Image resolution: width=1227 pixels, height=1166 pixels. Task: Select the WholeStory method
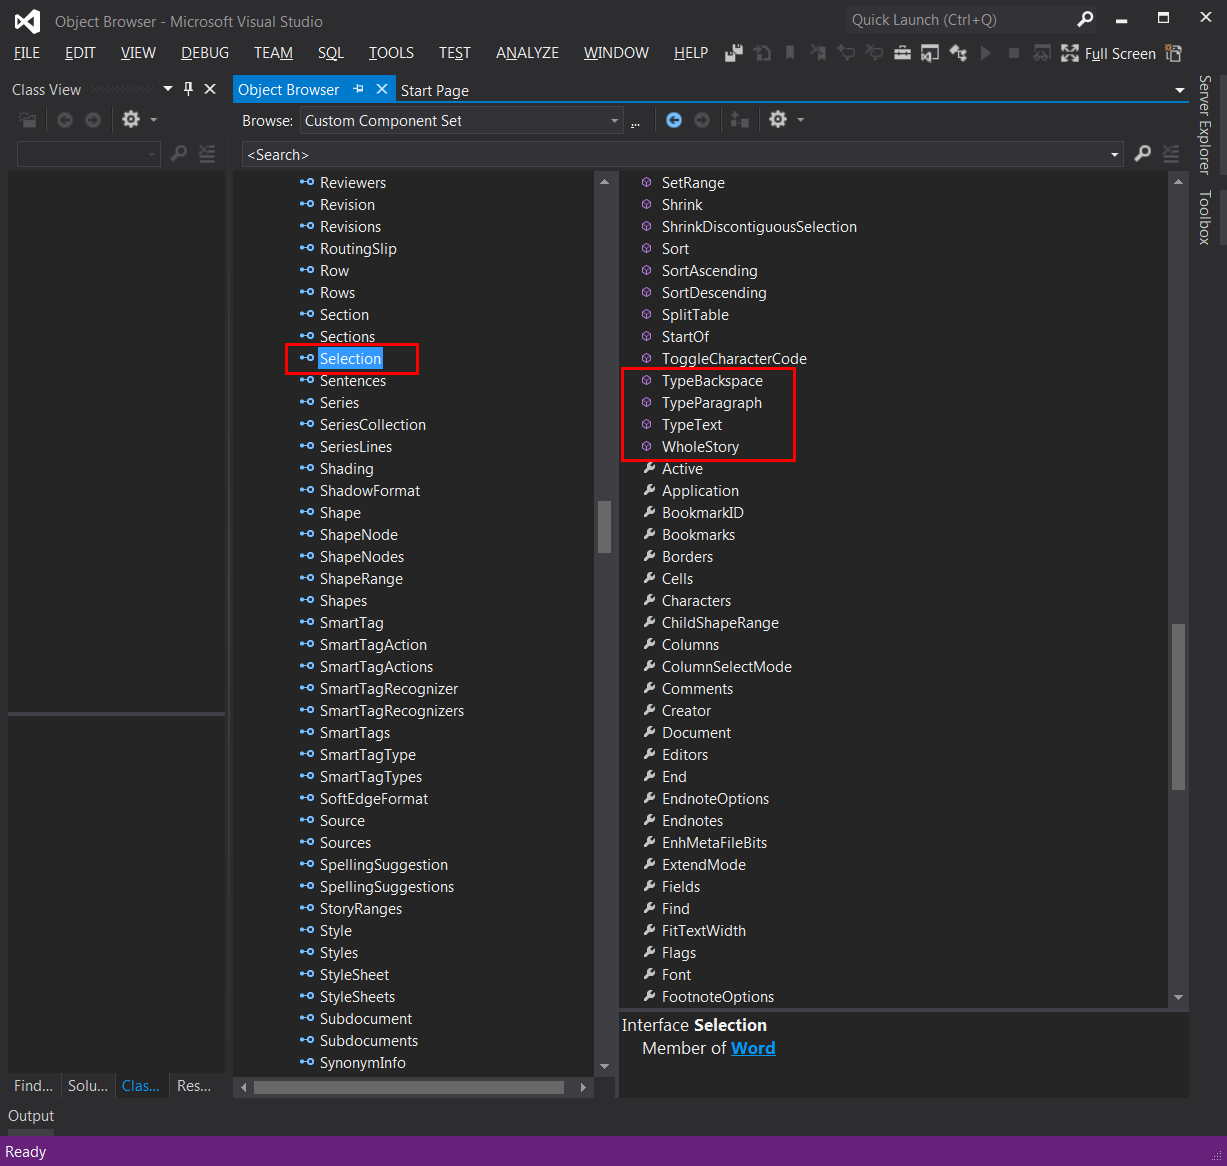tap(700, 447)
